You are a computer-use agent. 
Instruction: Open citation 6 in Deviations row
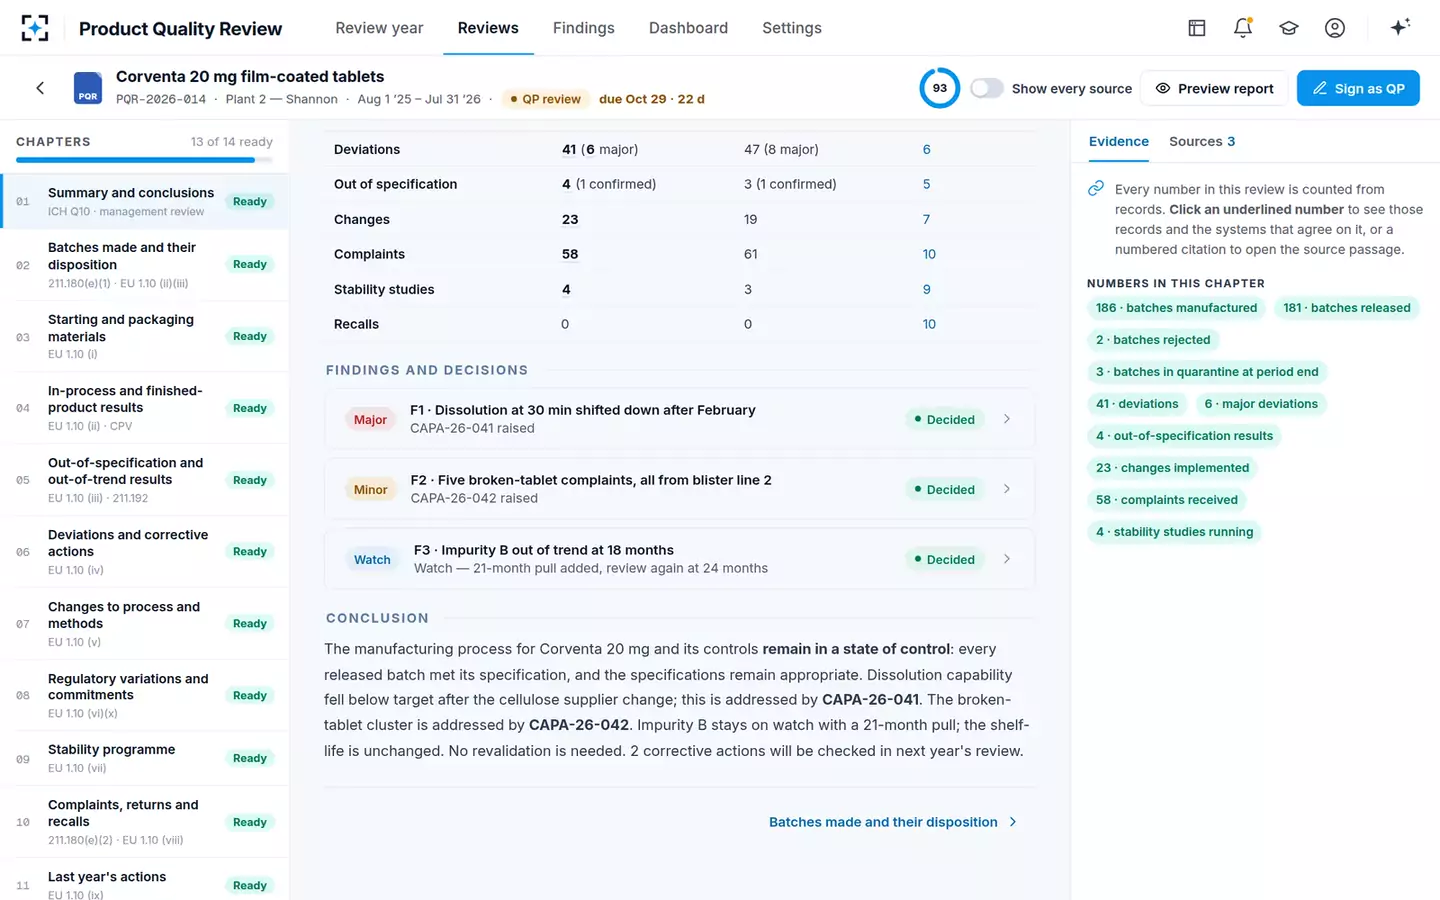point(926,150)
